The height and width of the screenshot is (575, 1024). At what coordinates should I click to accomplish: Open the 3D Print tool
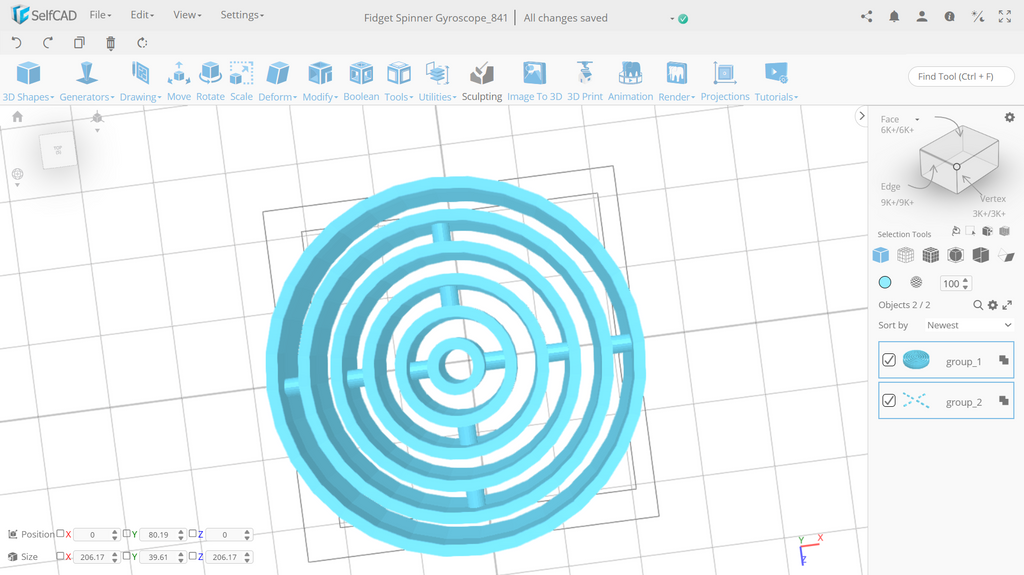pyautogui.click(x=584, y=81)
